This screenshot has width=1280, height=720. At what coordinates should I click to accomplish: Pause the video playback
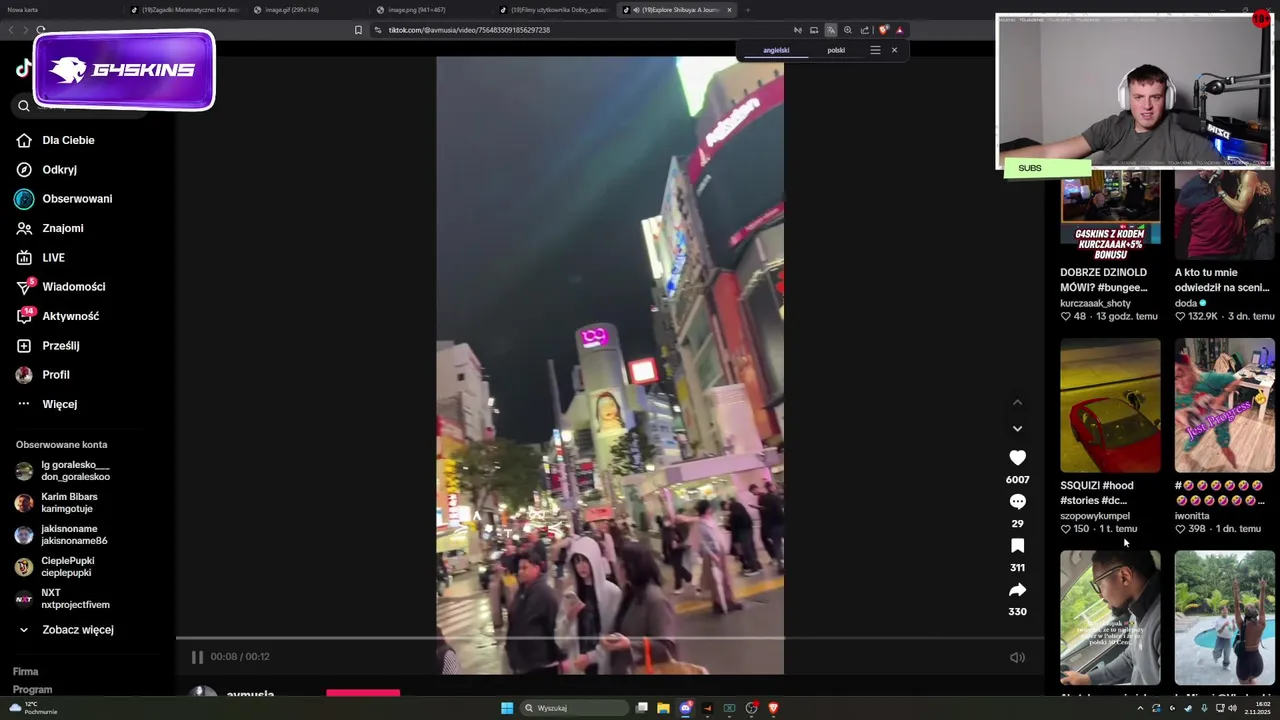[x=197, y=657]
